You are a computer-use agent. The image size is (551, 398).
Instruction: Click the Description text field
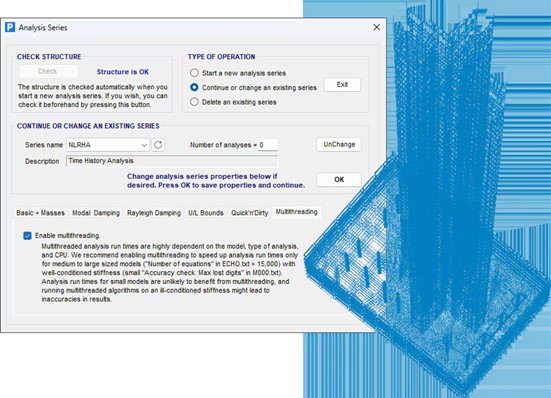pos(172,161)
